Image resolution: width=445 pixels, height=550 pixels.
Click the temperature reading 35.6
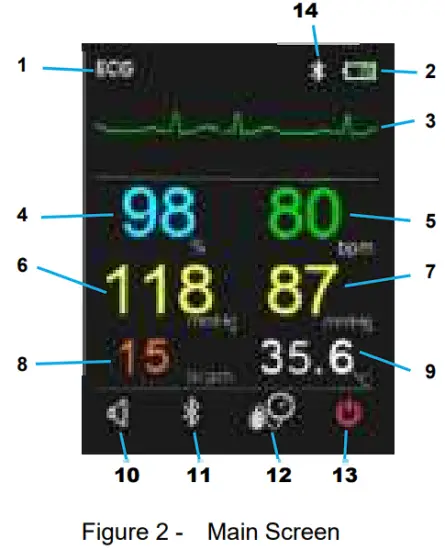coord(308,357)
